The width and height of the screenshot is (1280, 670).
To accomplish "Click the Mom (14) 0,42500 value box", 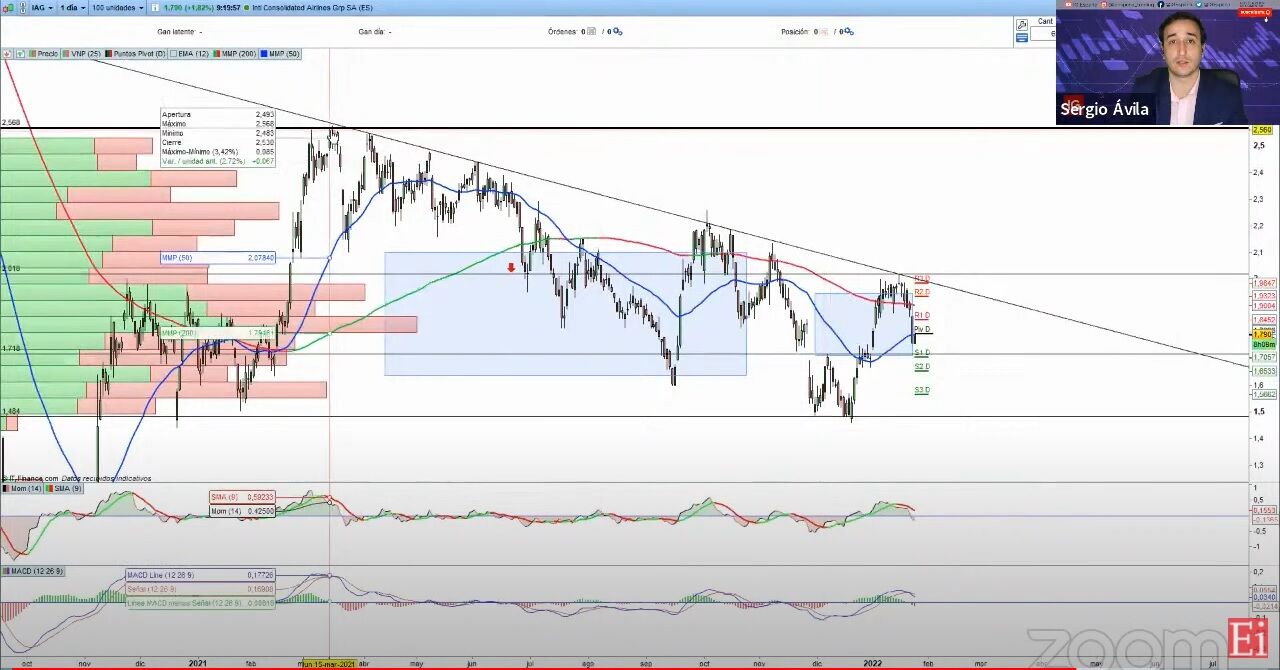I will (x=243, y=510).
